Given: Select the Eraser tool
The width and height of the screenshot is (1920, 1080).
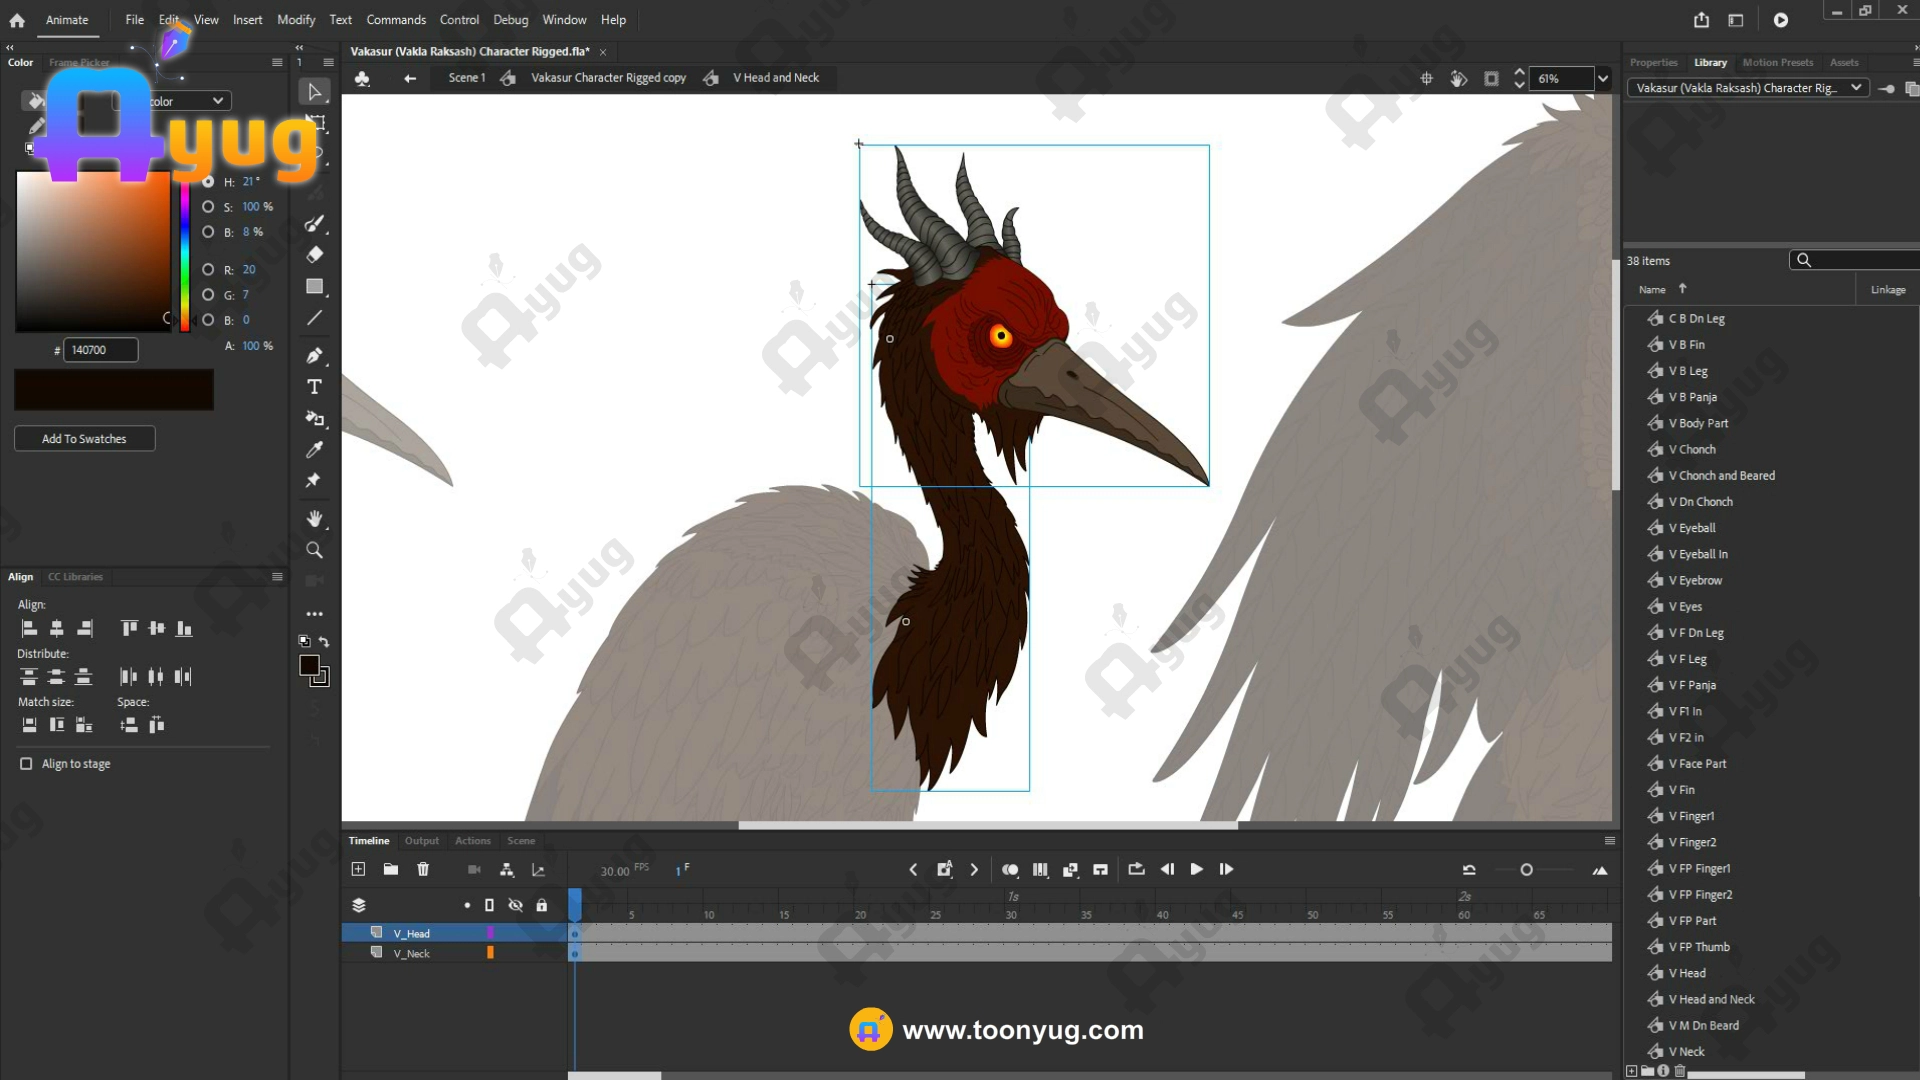Looking at the screenshot, I should (314, 254).
